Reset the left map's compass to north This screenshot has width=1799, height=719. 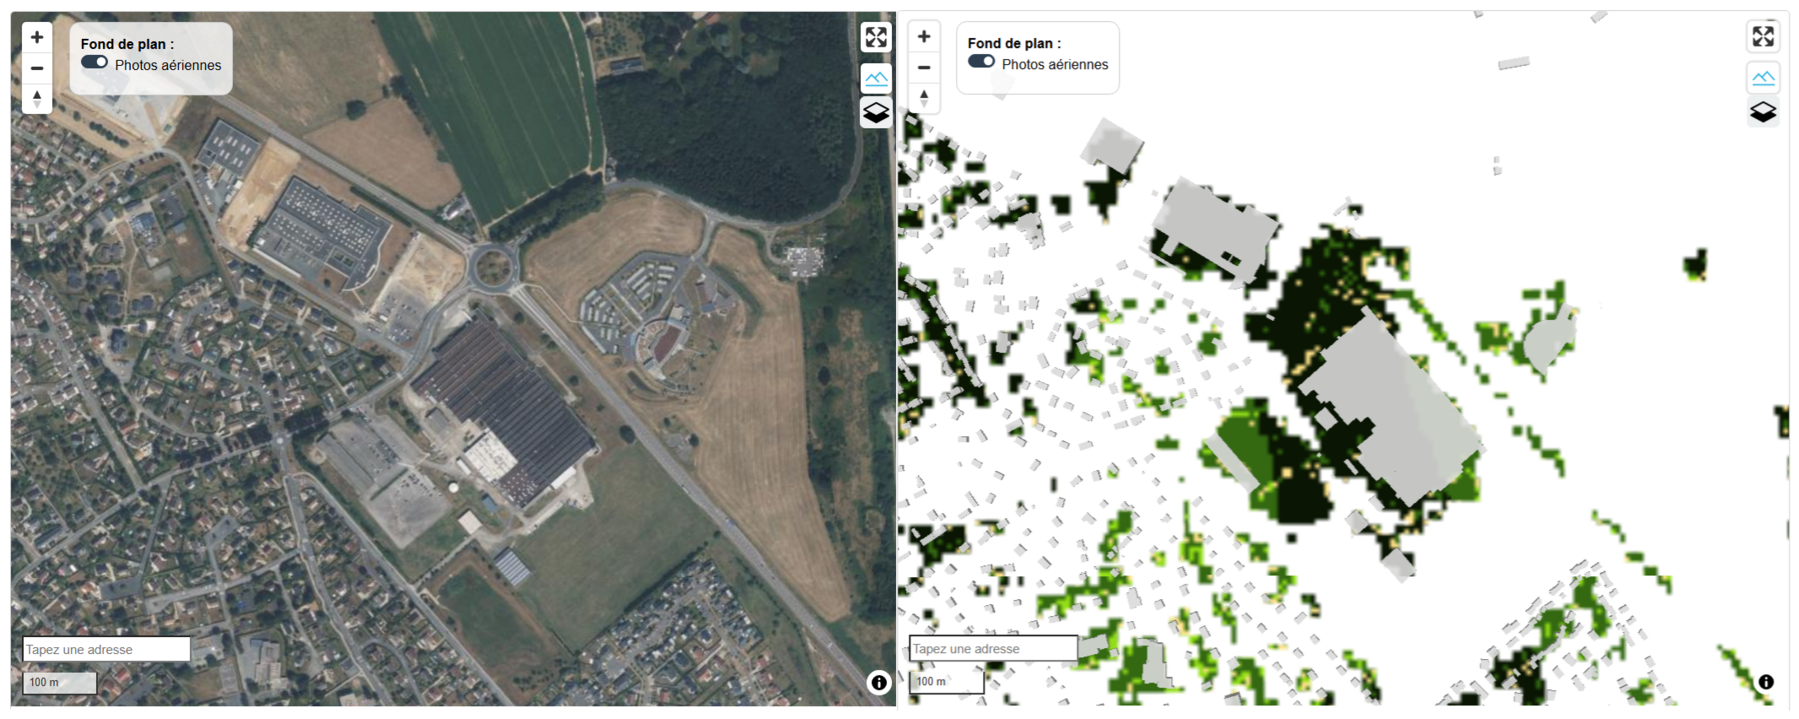(37, 98)
